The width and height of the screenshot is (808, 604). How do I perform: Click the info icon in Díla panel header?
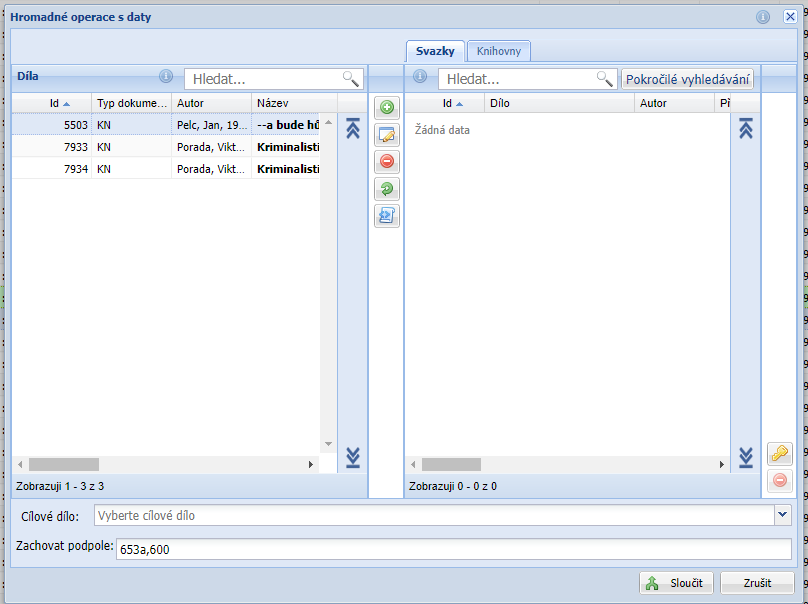(x=167, y=77)
